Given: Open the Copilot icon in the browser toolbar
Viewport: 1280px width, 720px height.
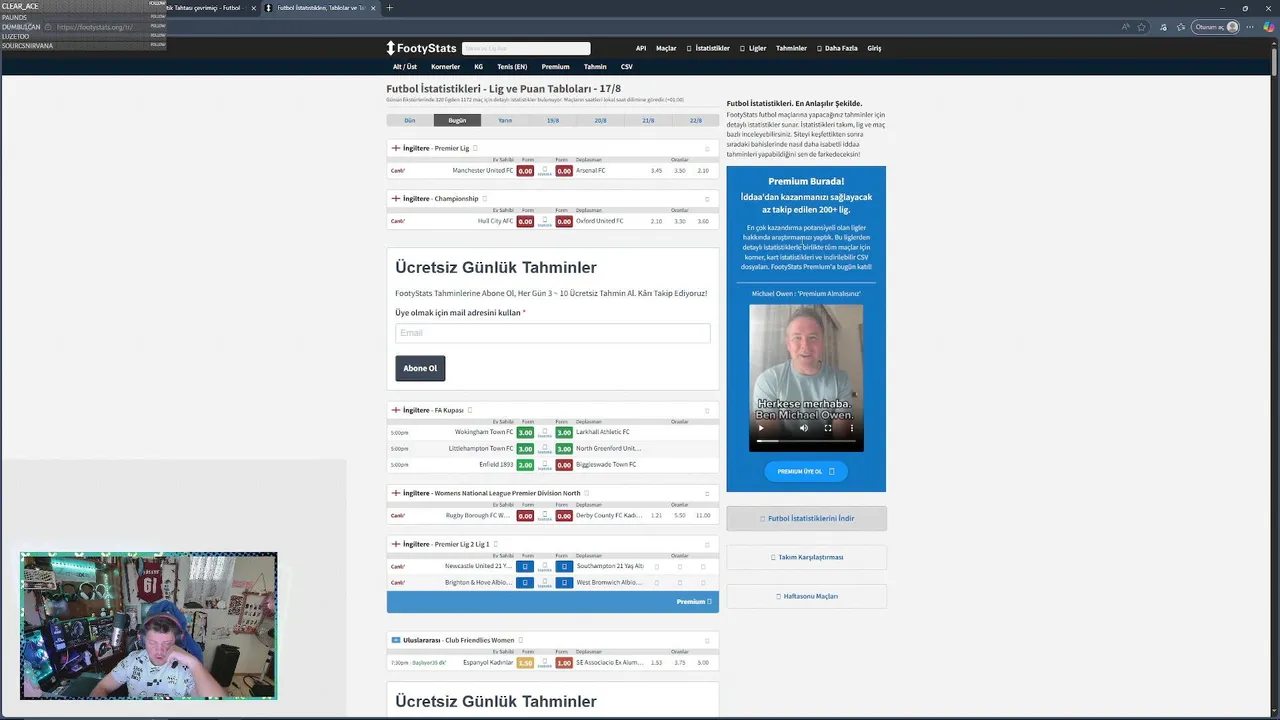Looking at the screenshot, I should coord(1268,27).
